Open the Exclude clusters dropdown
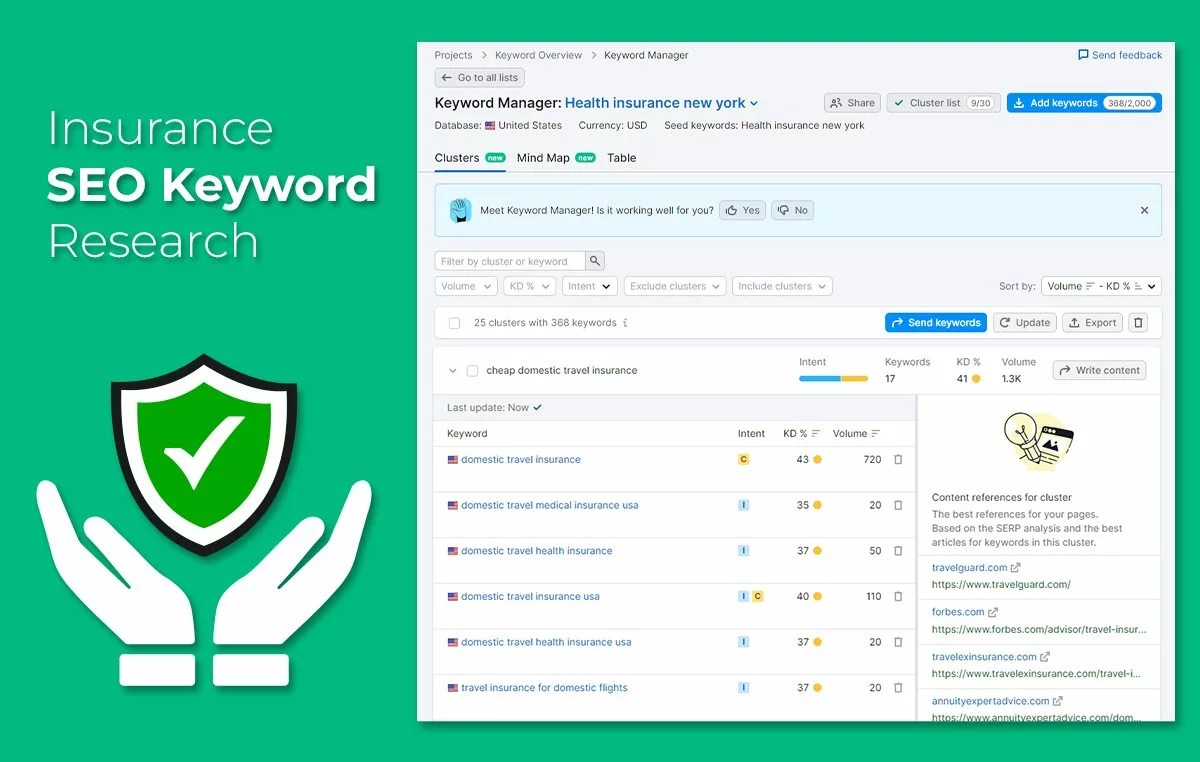Screen dimensions: 1200x762 pyautogui.click(x=675, y=286)
